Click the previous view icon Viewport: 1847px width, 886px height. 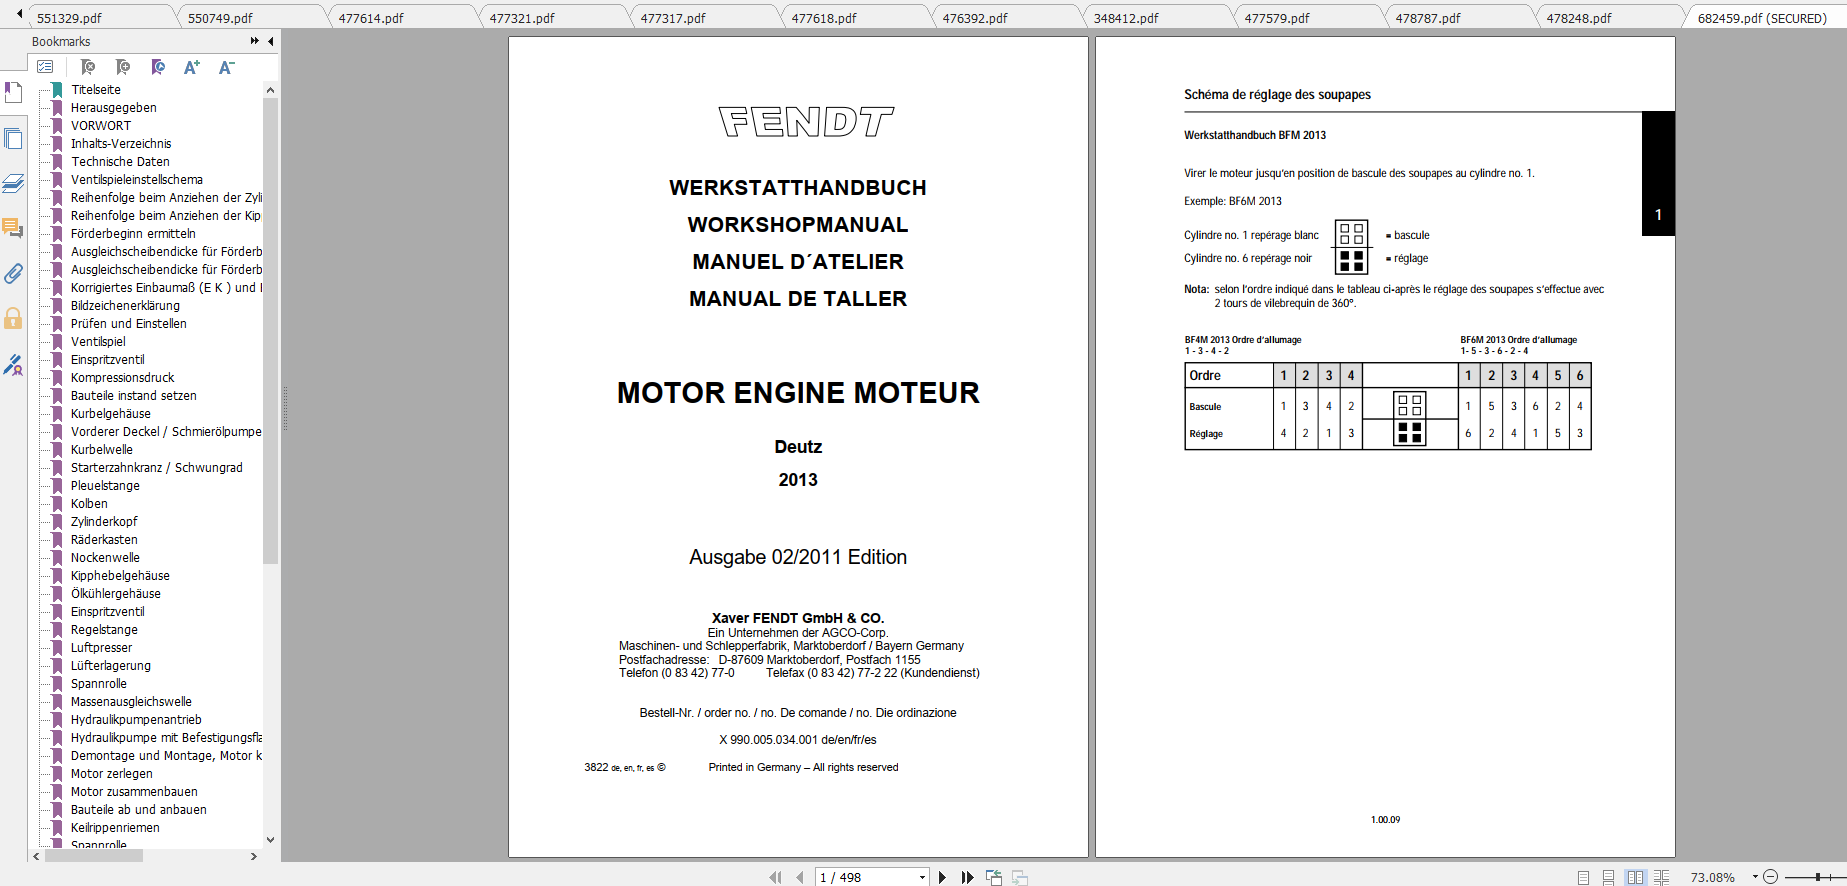click(994, 877)
